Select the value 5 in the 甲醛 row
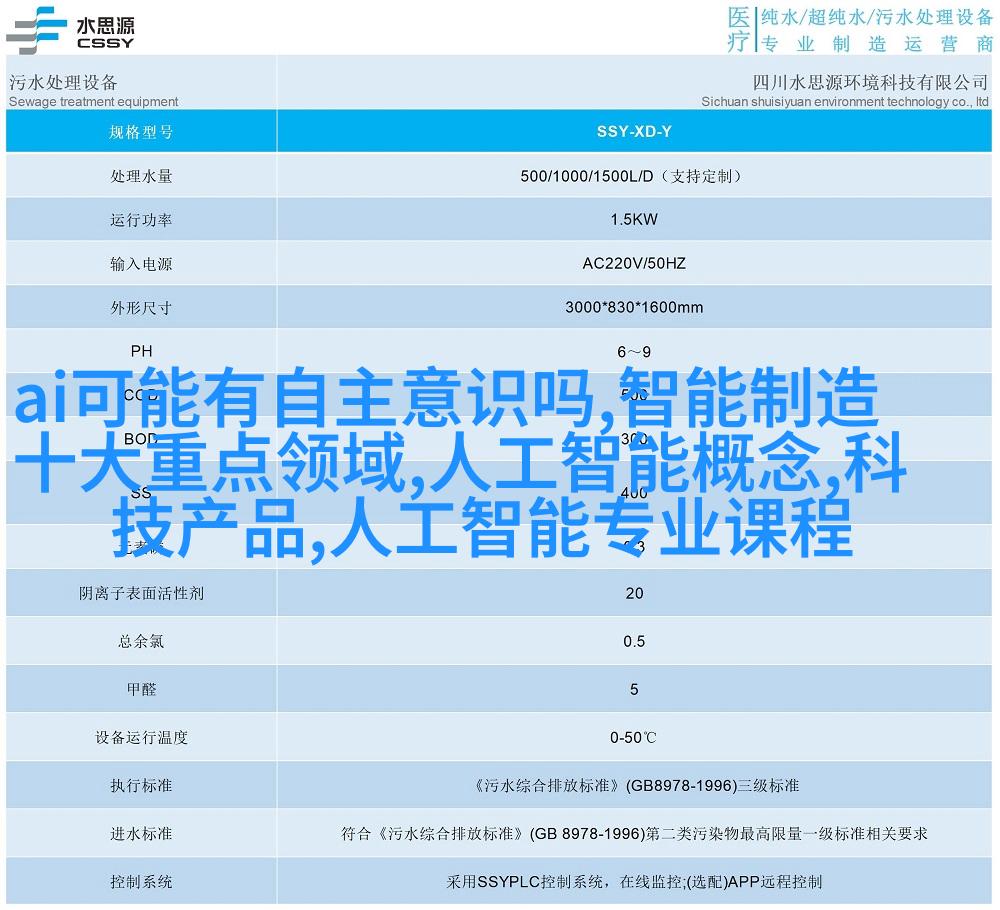The width and height of the screenshot is (1000, 910). (634, 689)
